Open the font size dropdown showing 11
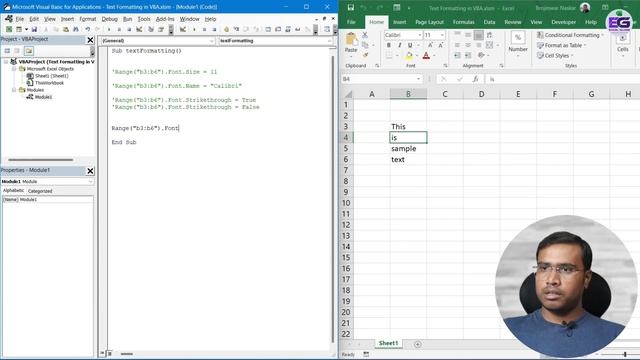640x360 pixels. pyautogui.click(x=442, y=35)
